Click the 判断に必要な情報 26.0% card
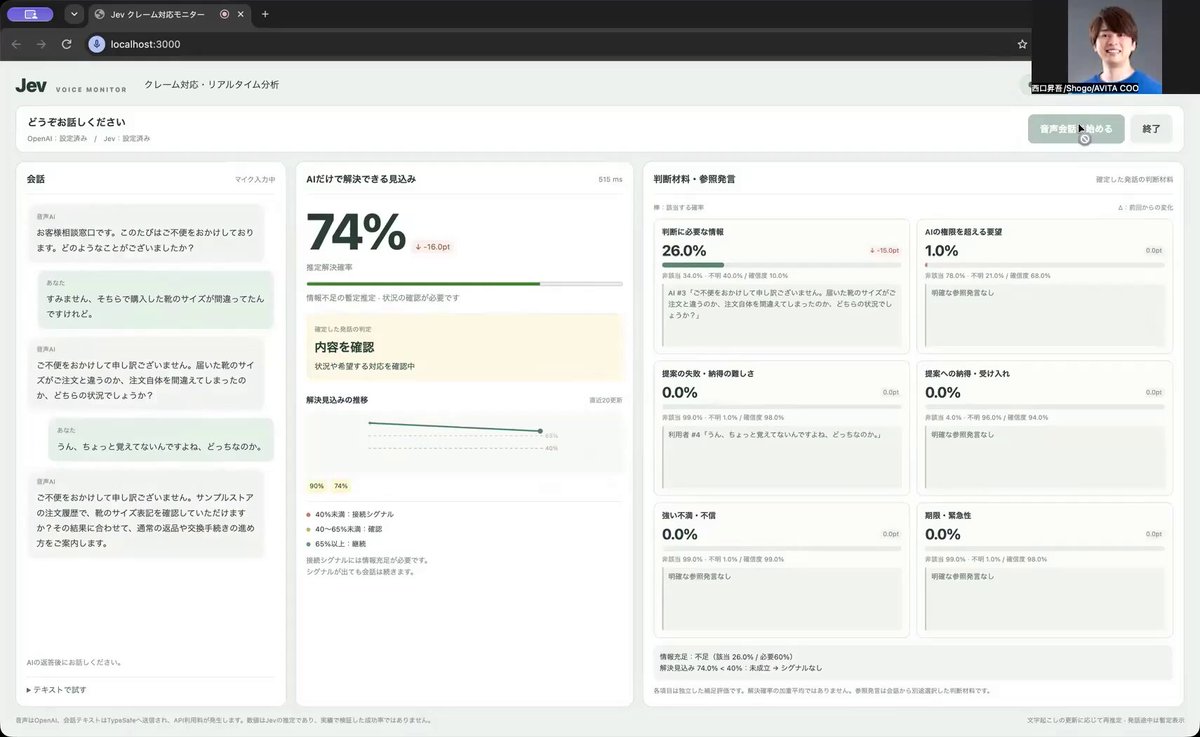The width and height of the screenshot is (1200, 737). tap(781, 286)
